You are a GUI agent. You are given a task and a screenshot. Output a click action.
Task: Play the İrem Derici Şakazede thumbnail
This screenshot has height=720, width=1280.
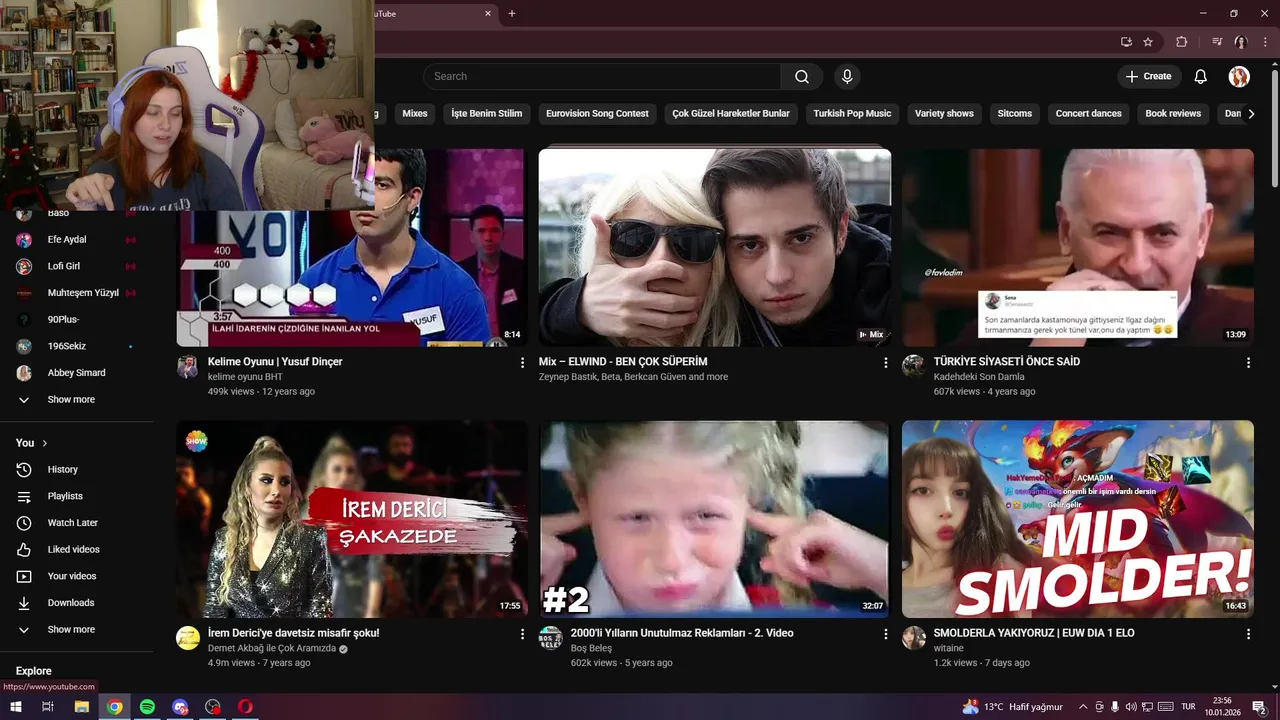point(352,519)
